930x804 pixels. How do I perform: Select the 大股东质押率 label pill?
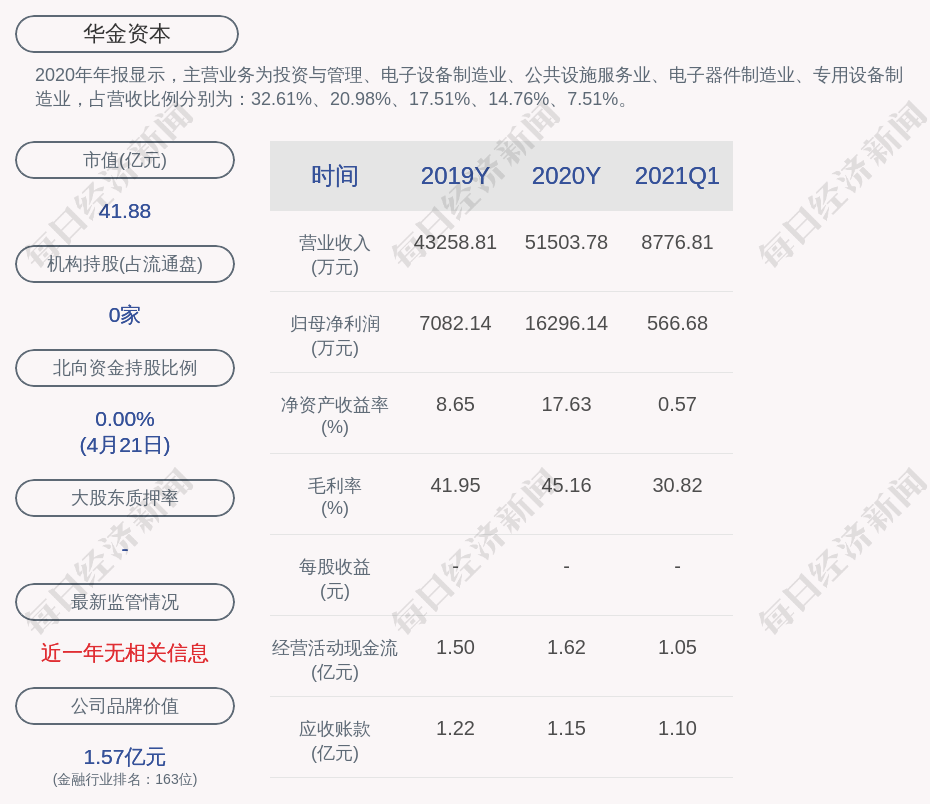pos(125,498)
